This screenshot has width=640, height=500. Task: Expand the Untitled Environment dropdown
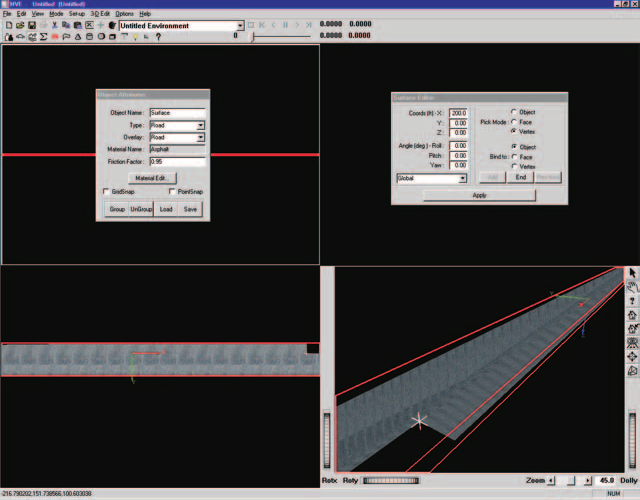tap(182, 26)
